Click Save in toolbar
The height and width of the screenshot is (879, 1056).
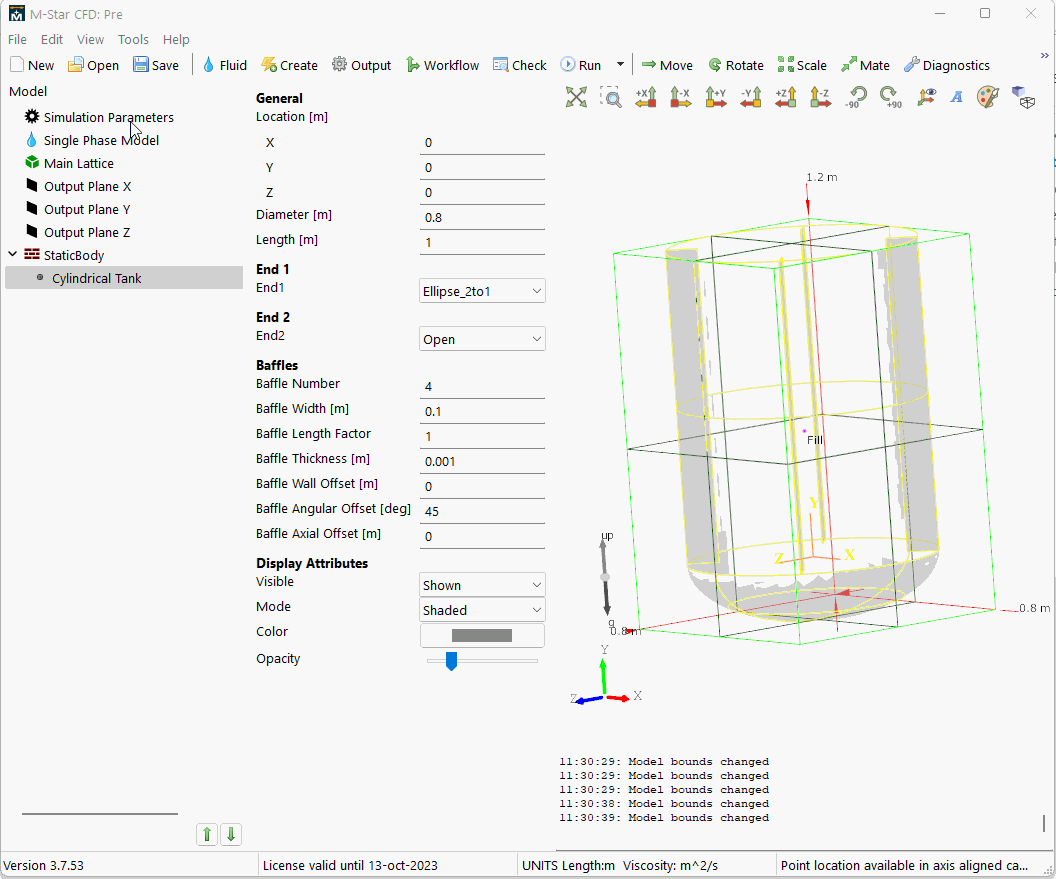point(156,65)
